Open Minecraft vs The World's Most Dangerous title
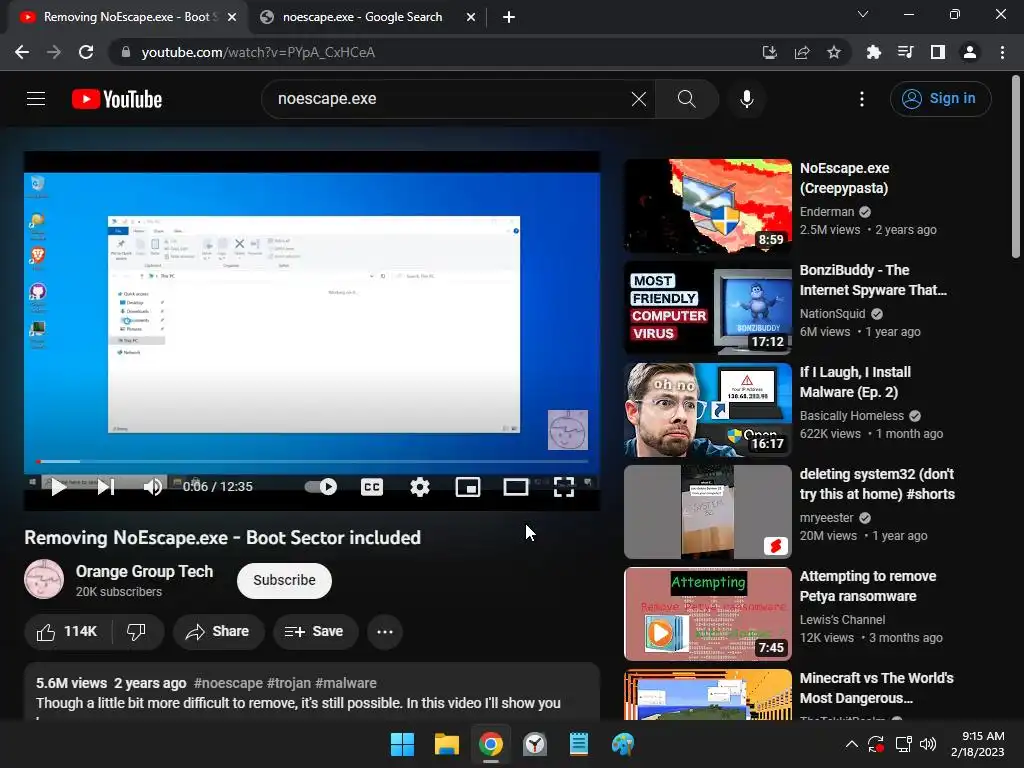This screenshot has width=1024, height=768. tap(876, 688)
